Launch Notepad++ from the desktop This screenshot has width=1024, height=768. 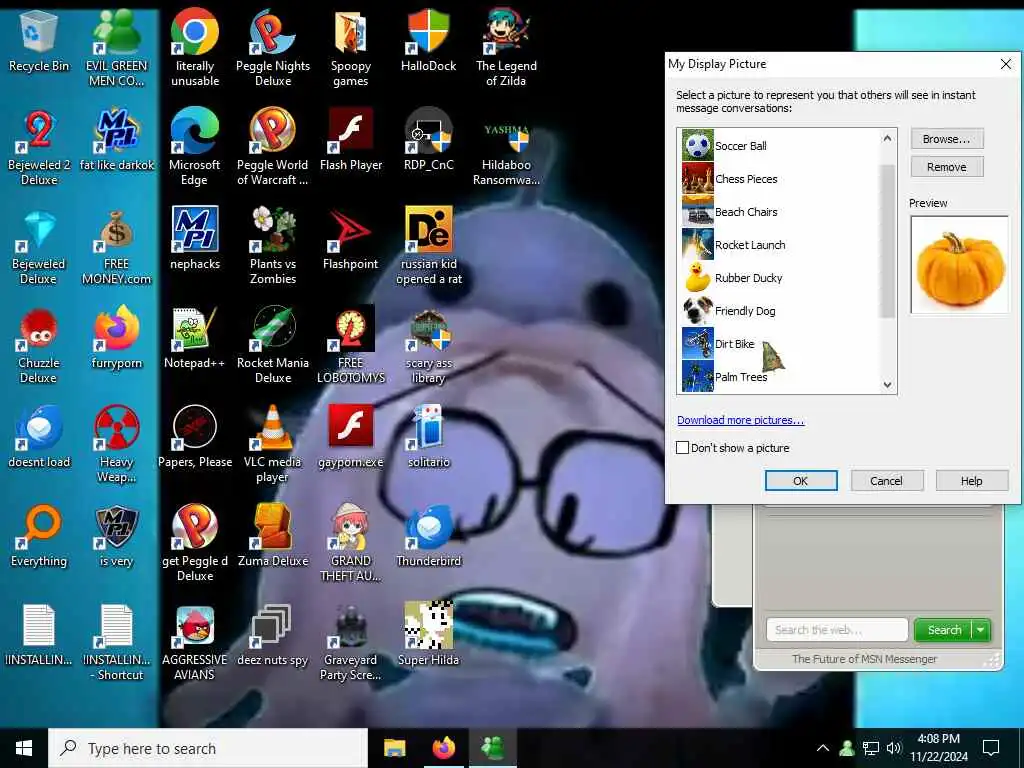195,340
